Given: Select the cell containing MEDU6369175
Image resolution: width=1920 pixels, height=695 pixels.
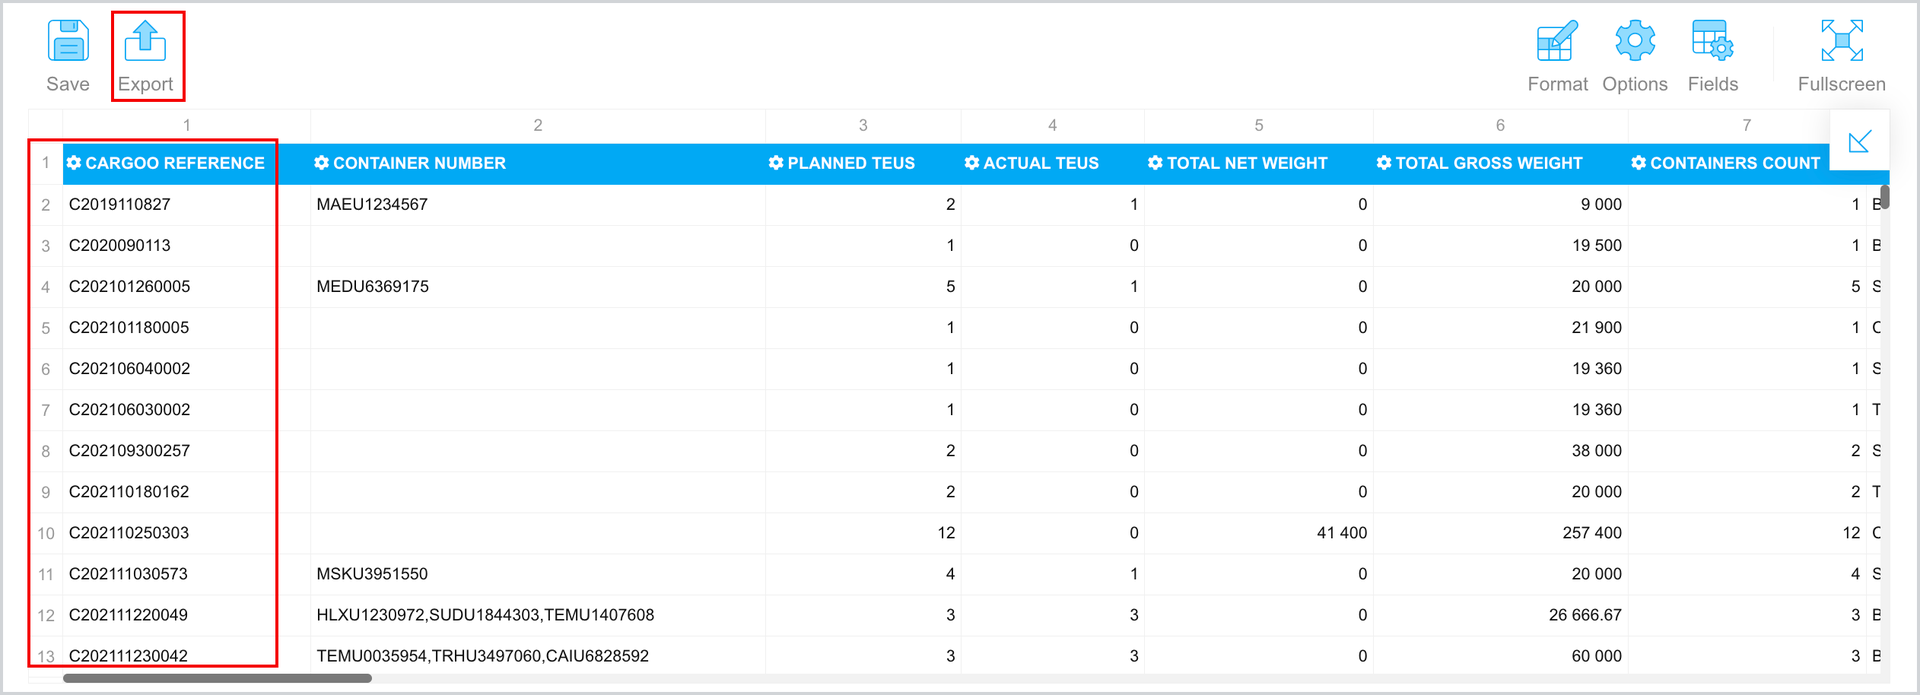Looking at the screenshot, I should (x=538, y=286).
